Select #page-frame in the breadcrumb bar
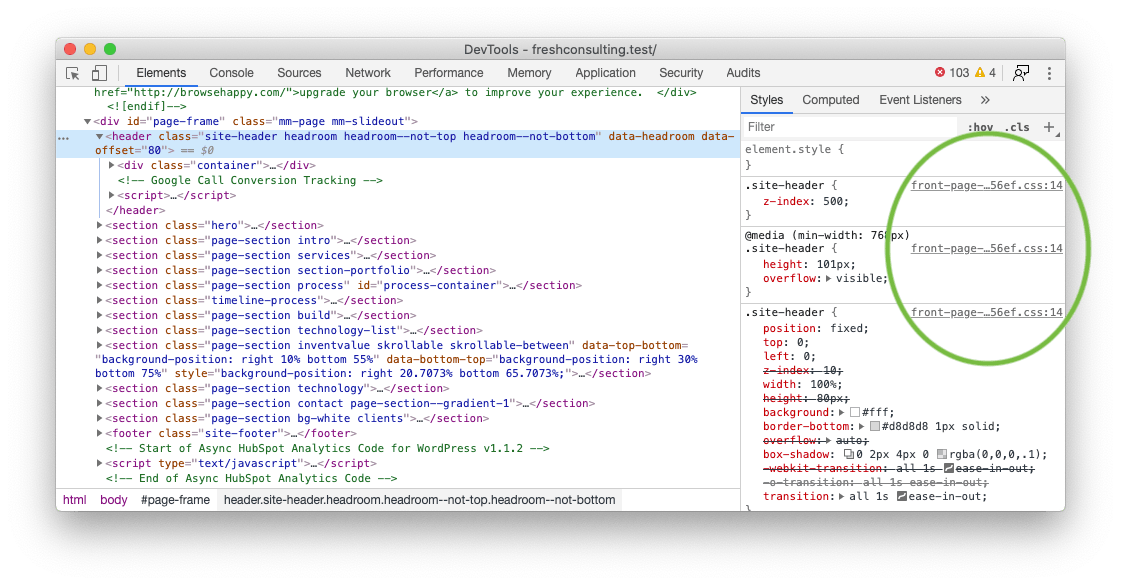1121x585 pixels. (x=175, y=500)
